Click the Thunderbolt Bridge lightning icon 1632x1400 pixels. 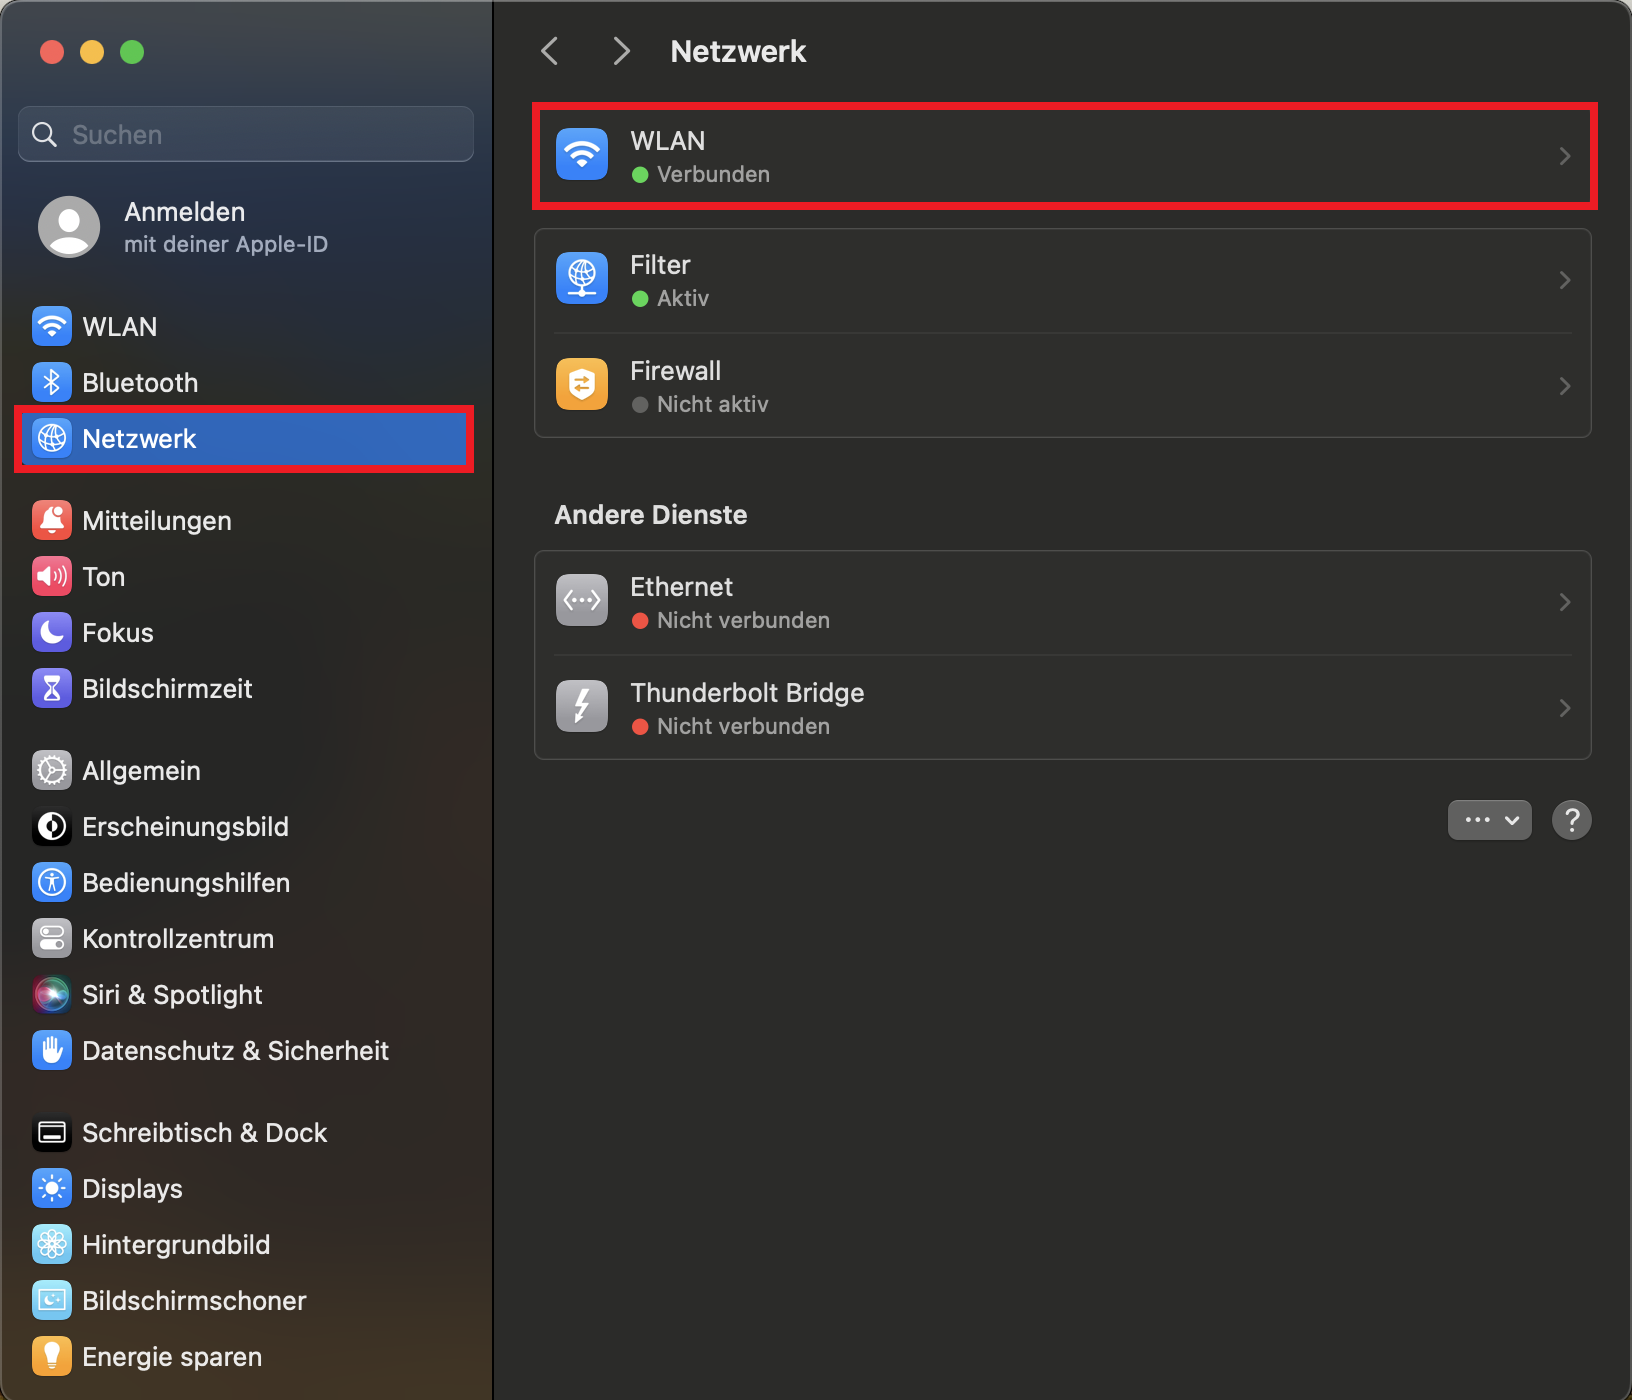pyautogui.click(x=582, y=707)
